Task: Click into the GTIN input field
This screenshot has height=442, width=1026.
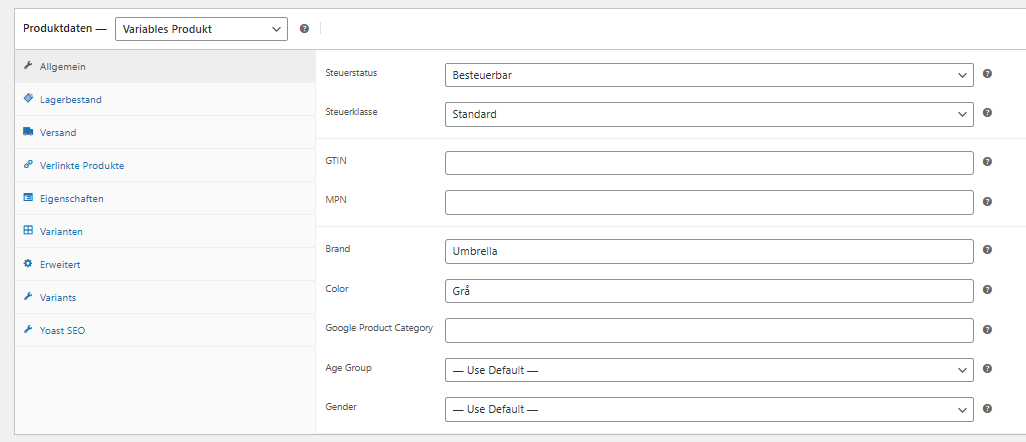Action: point(709,163)
